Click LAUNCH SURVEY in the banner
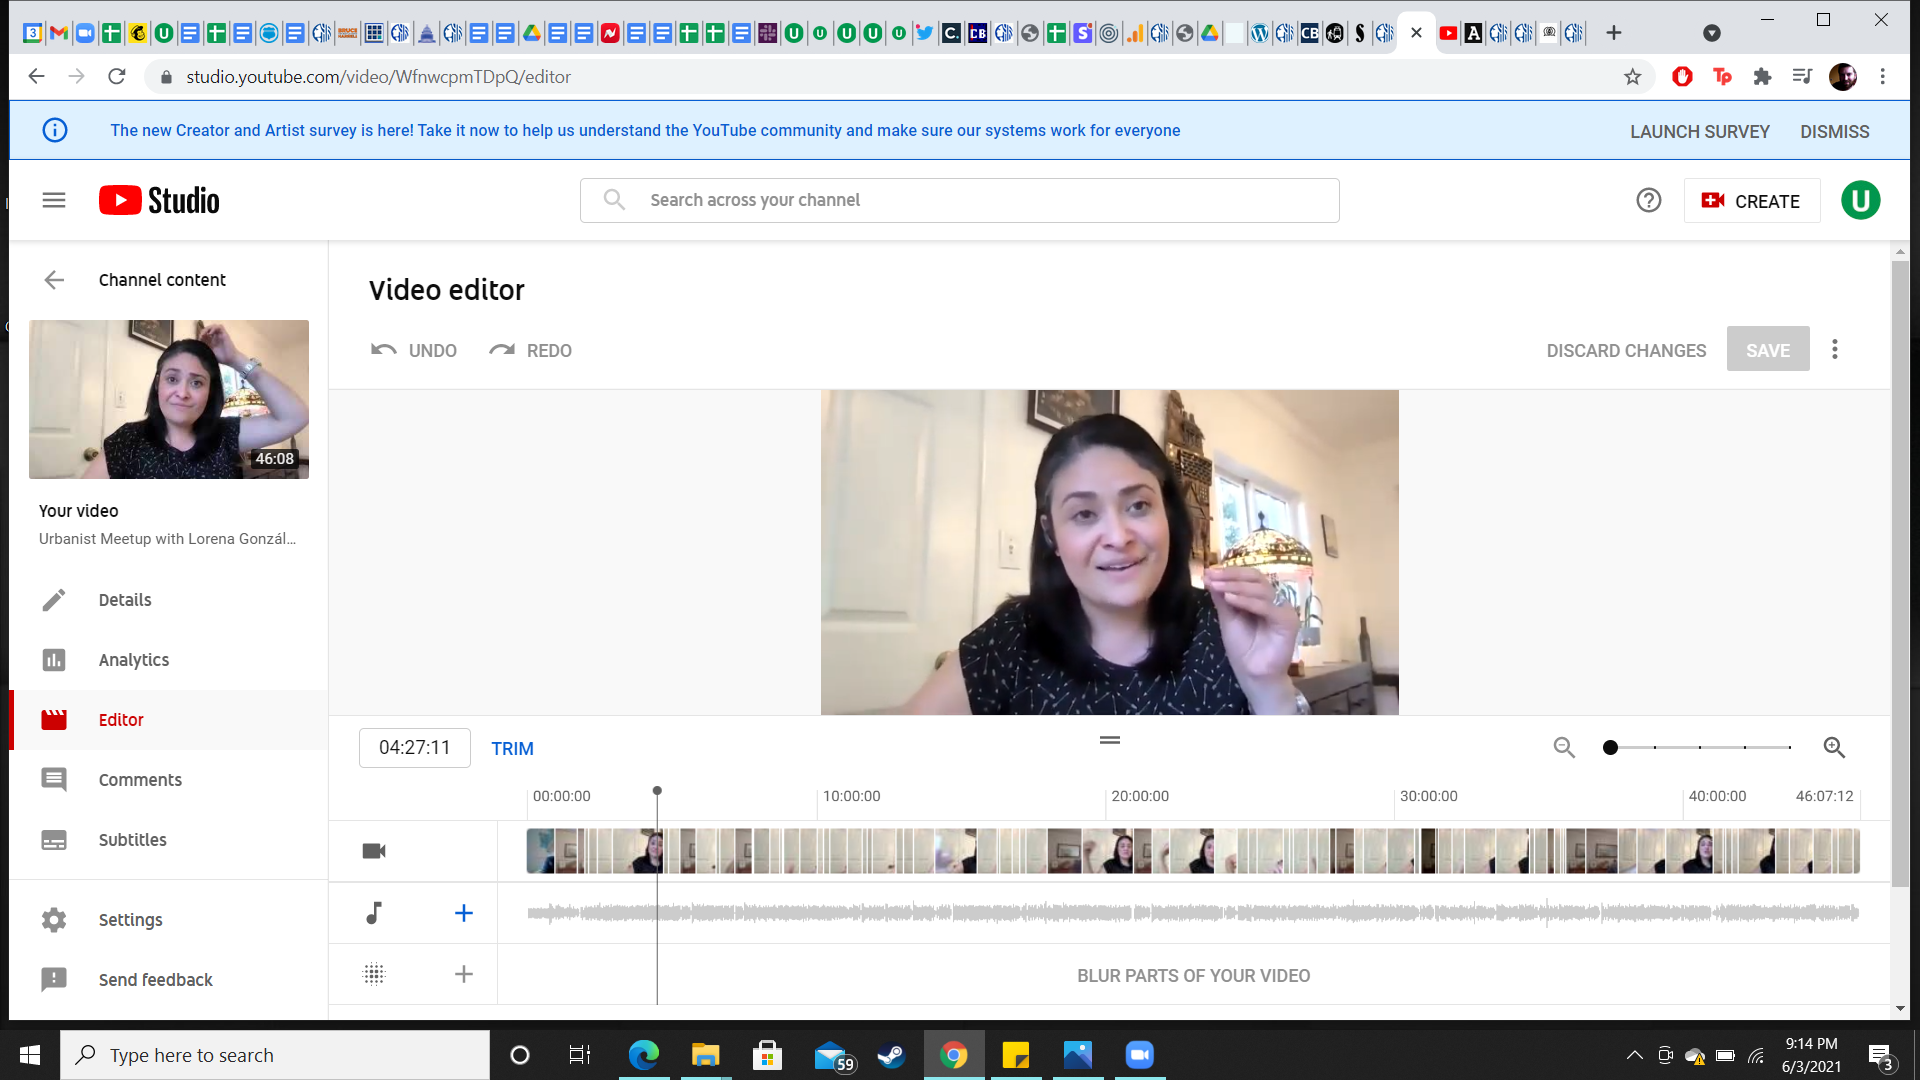 pyautogui.click(x=1699, y=131)
